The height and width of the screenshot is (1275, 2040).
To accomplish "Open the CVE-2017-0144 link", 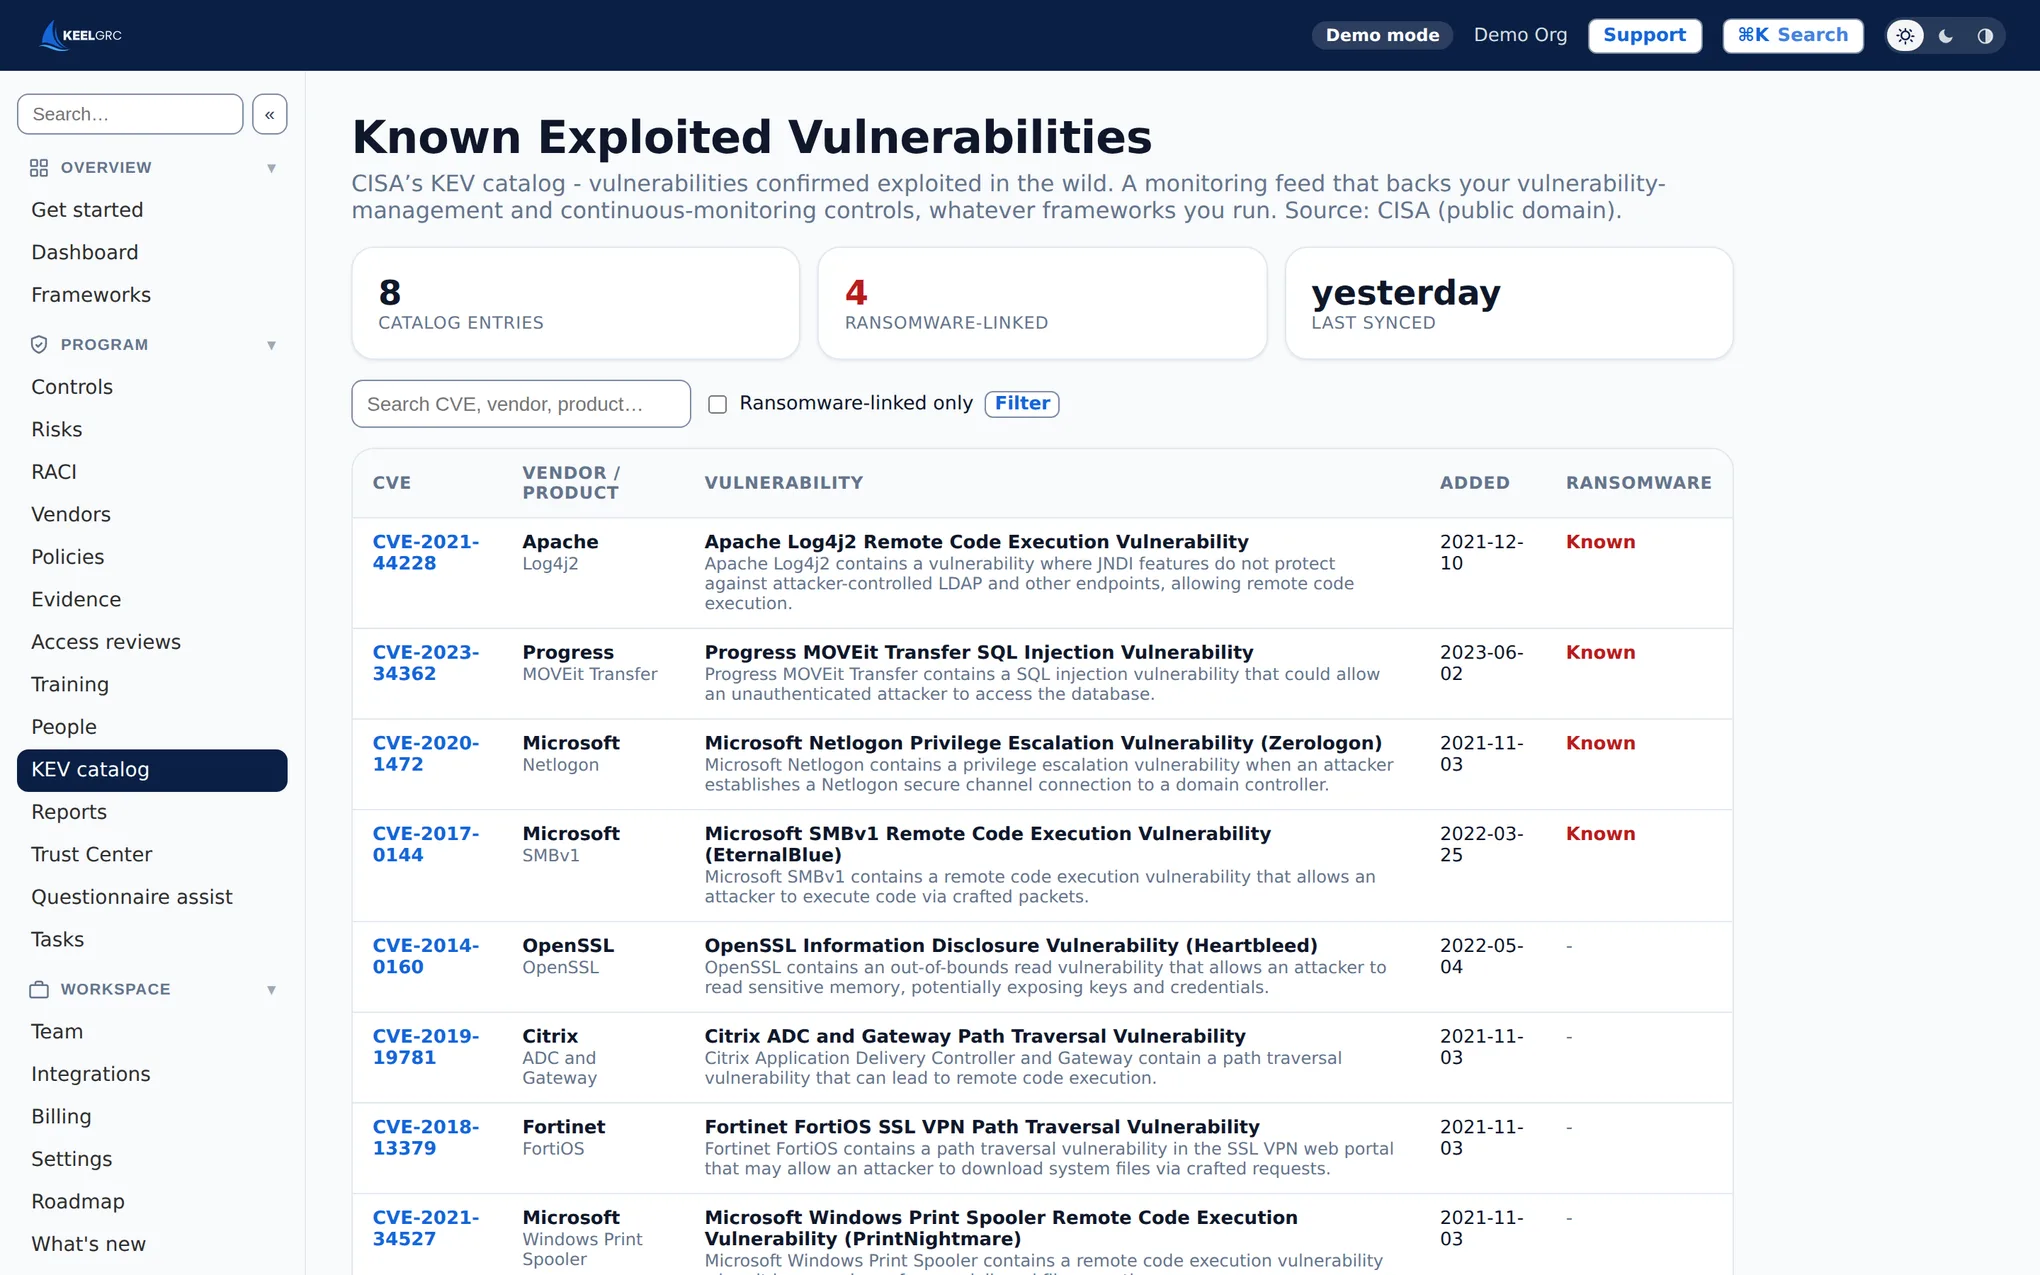I will pos(426,844).
